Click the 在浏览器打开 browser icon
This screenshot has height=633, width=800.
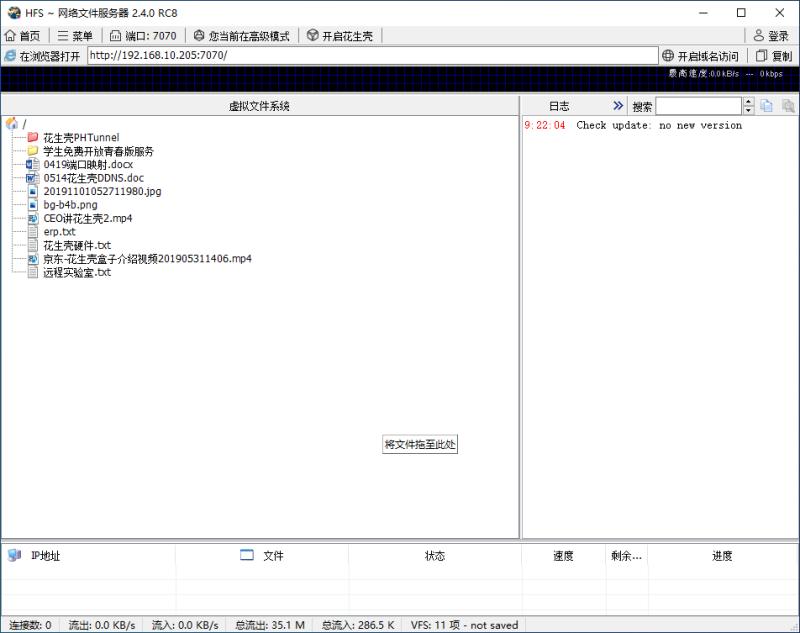point(10,55)
